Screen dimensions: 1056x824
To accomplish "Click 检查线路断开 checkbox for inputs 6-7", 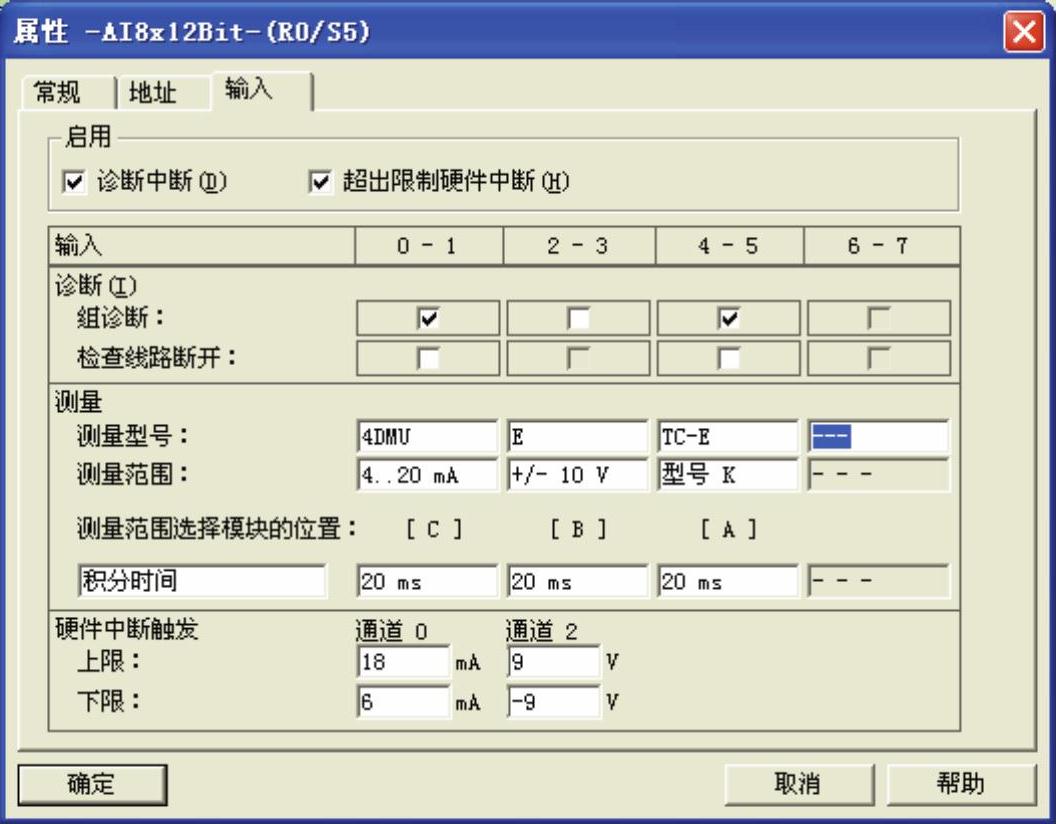I will click(879, 358).
